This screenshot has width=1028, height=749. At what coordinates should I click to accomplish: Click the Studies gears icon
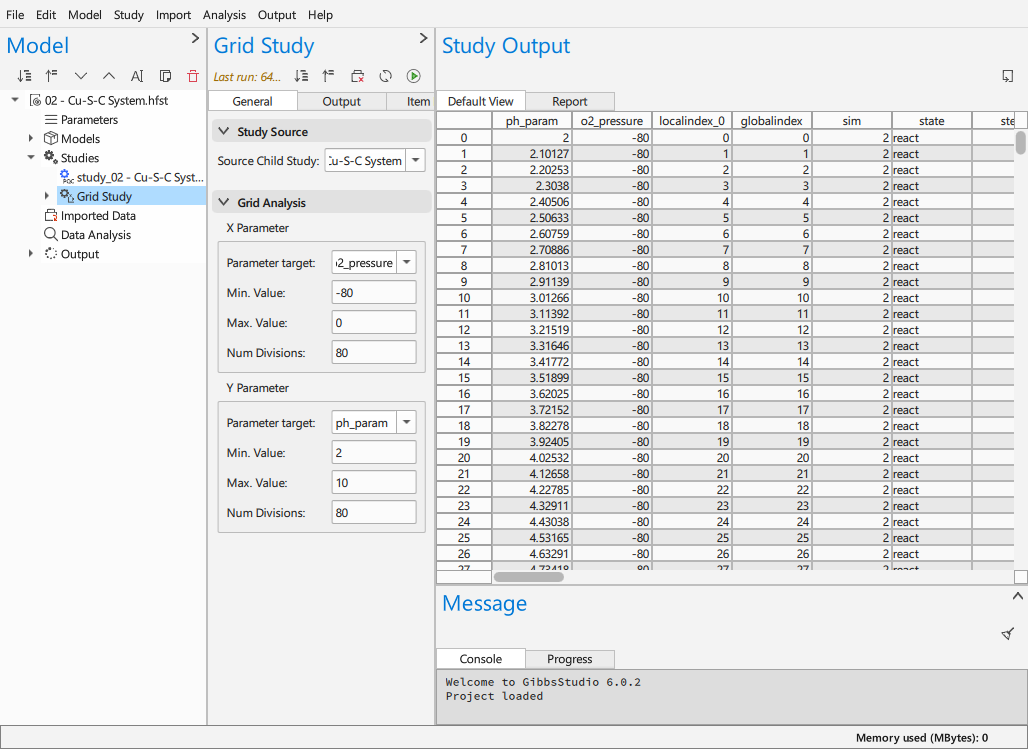[50, 157]
